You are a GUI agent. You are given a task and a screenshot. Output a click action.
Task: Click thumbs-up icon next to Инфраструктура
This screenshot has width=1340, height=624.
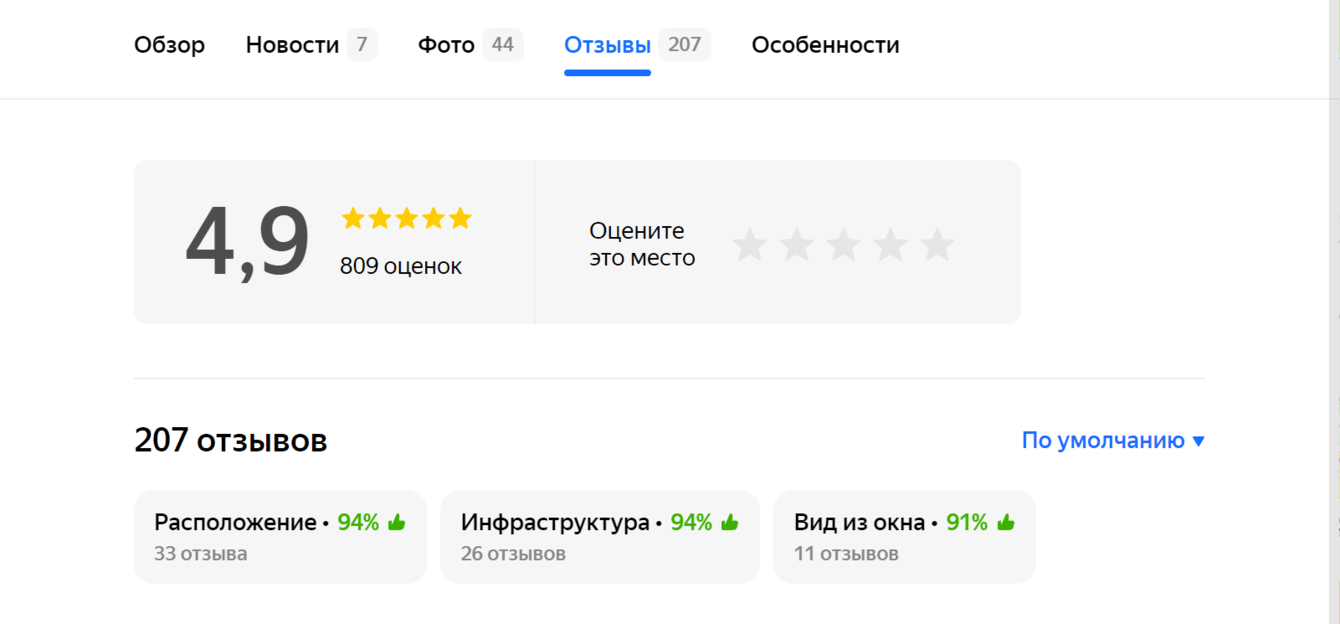[729, 522]
